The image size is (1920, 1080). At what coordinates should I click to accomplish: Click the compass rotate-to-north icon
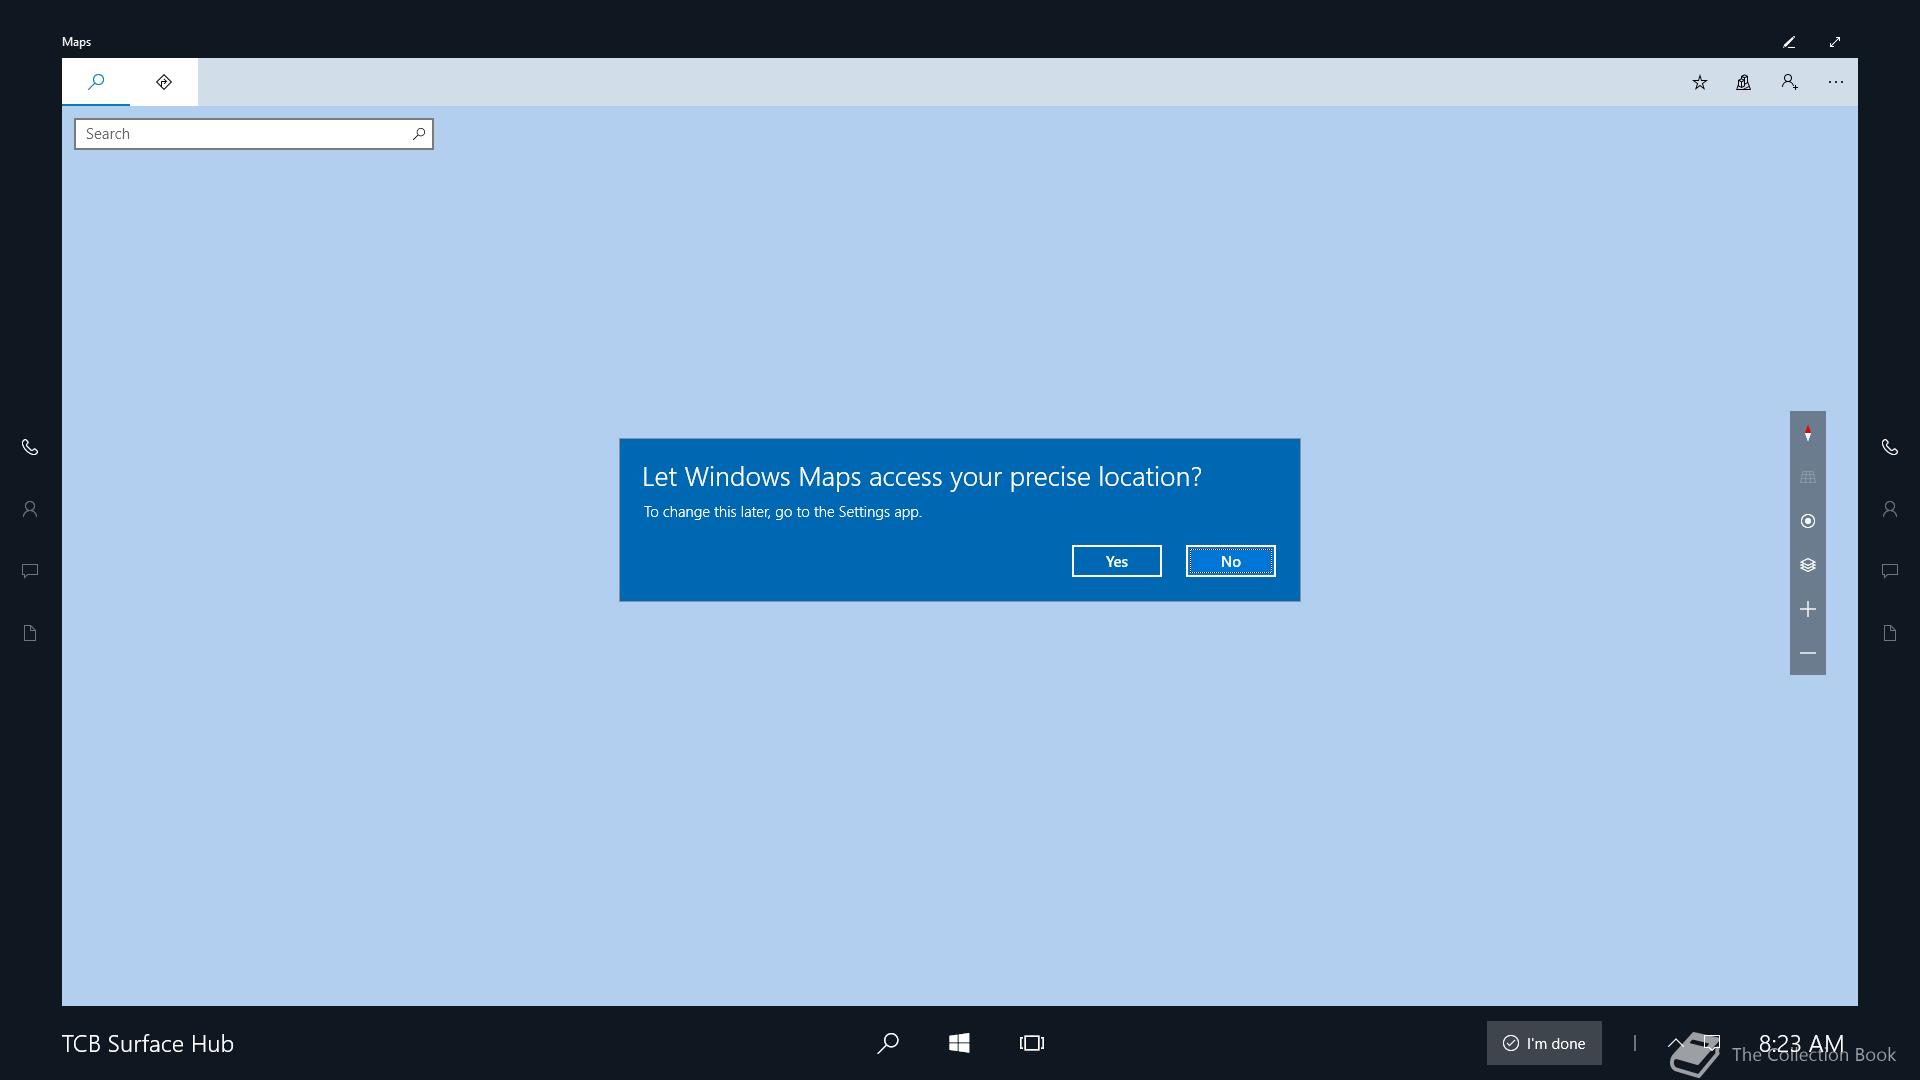tap(1808, 433)
